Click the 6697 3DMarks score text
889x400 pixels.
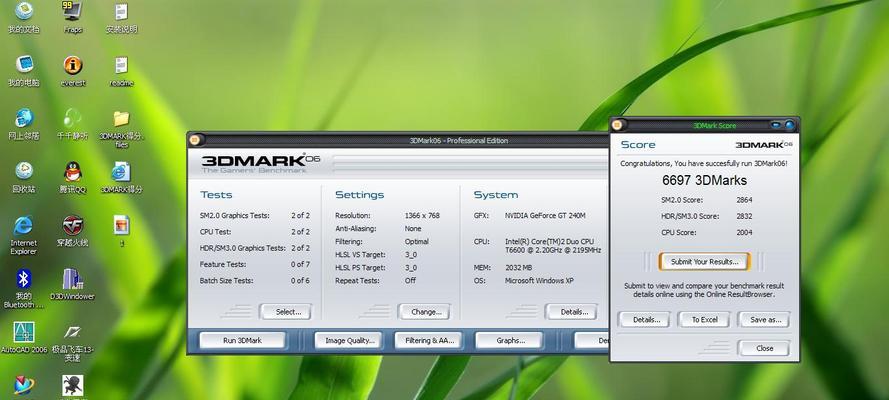coord(704,181)
